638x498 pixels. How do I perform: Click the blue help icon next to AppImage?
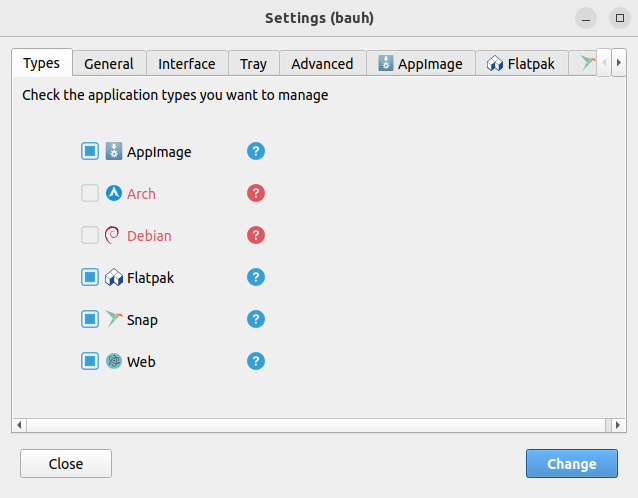pos(256,152)
